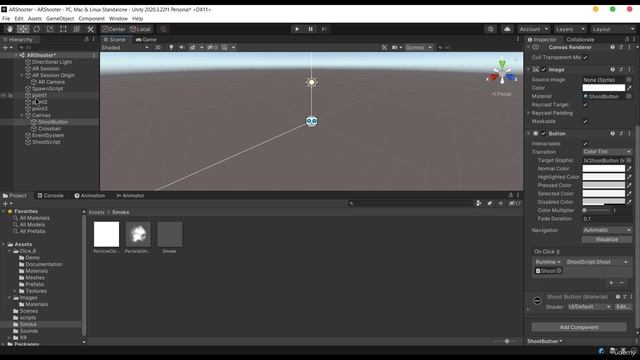Click the Add Component button
Viewport: 640px width, 360px height.
[x=579, y=327]
